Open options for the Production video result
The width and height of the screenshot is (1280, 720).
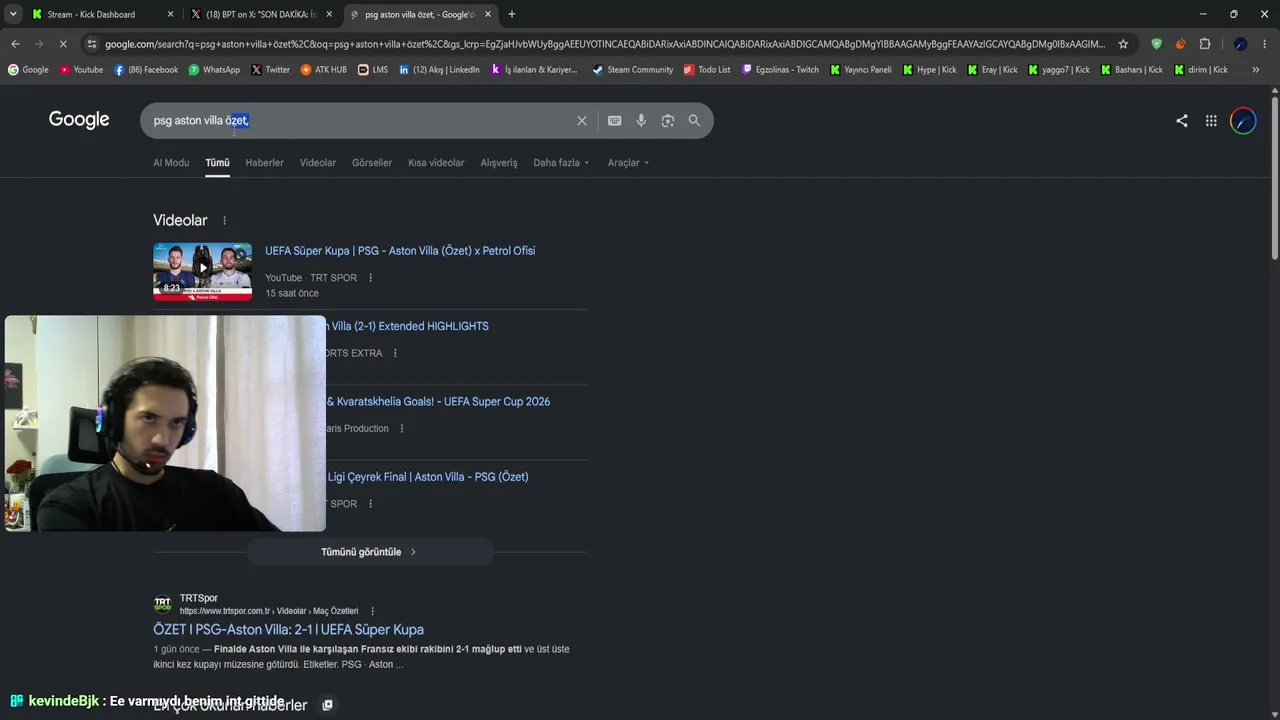point(402,429)
